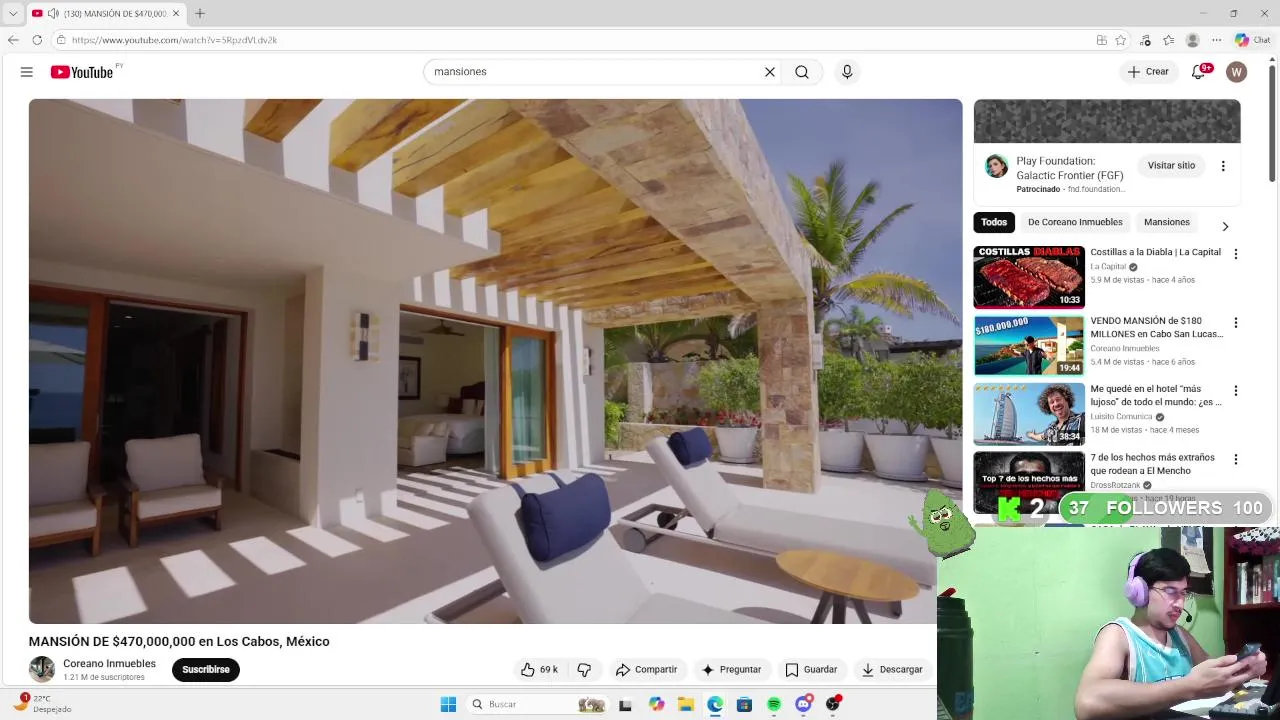Click the address bar URL
The image size is (1280, 720).
coord(174,40)
